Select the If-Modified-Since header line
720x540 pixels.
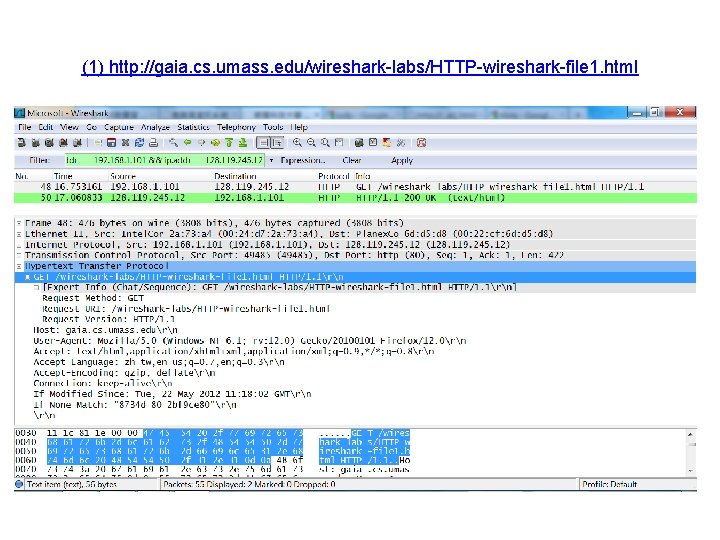[x=172, y=394]
